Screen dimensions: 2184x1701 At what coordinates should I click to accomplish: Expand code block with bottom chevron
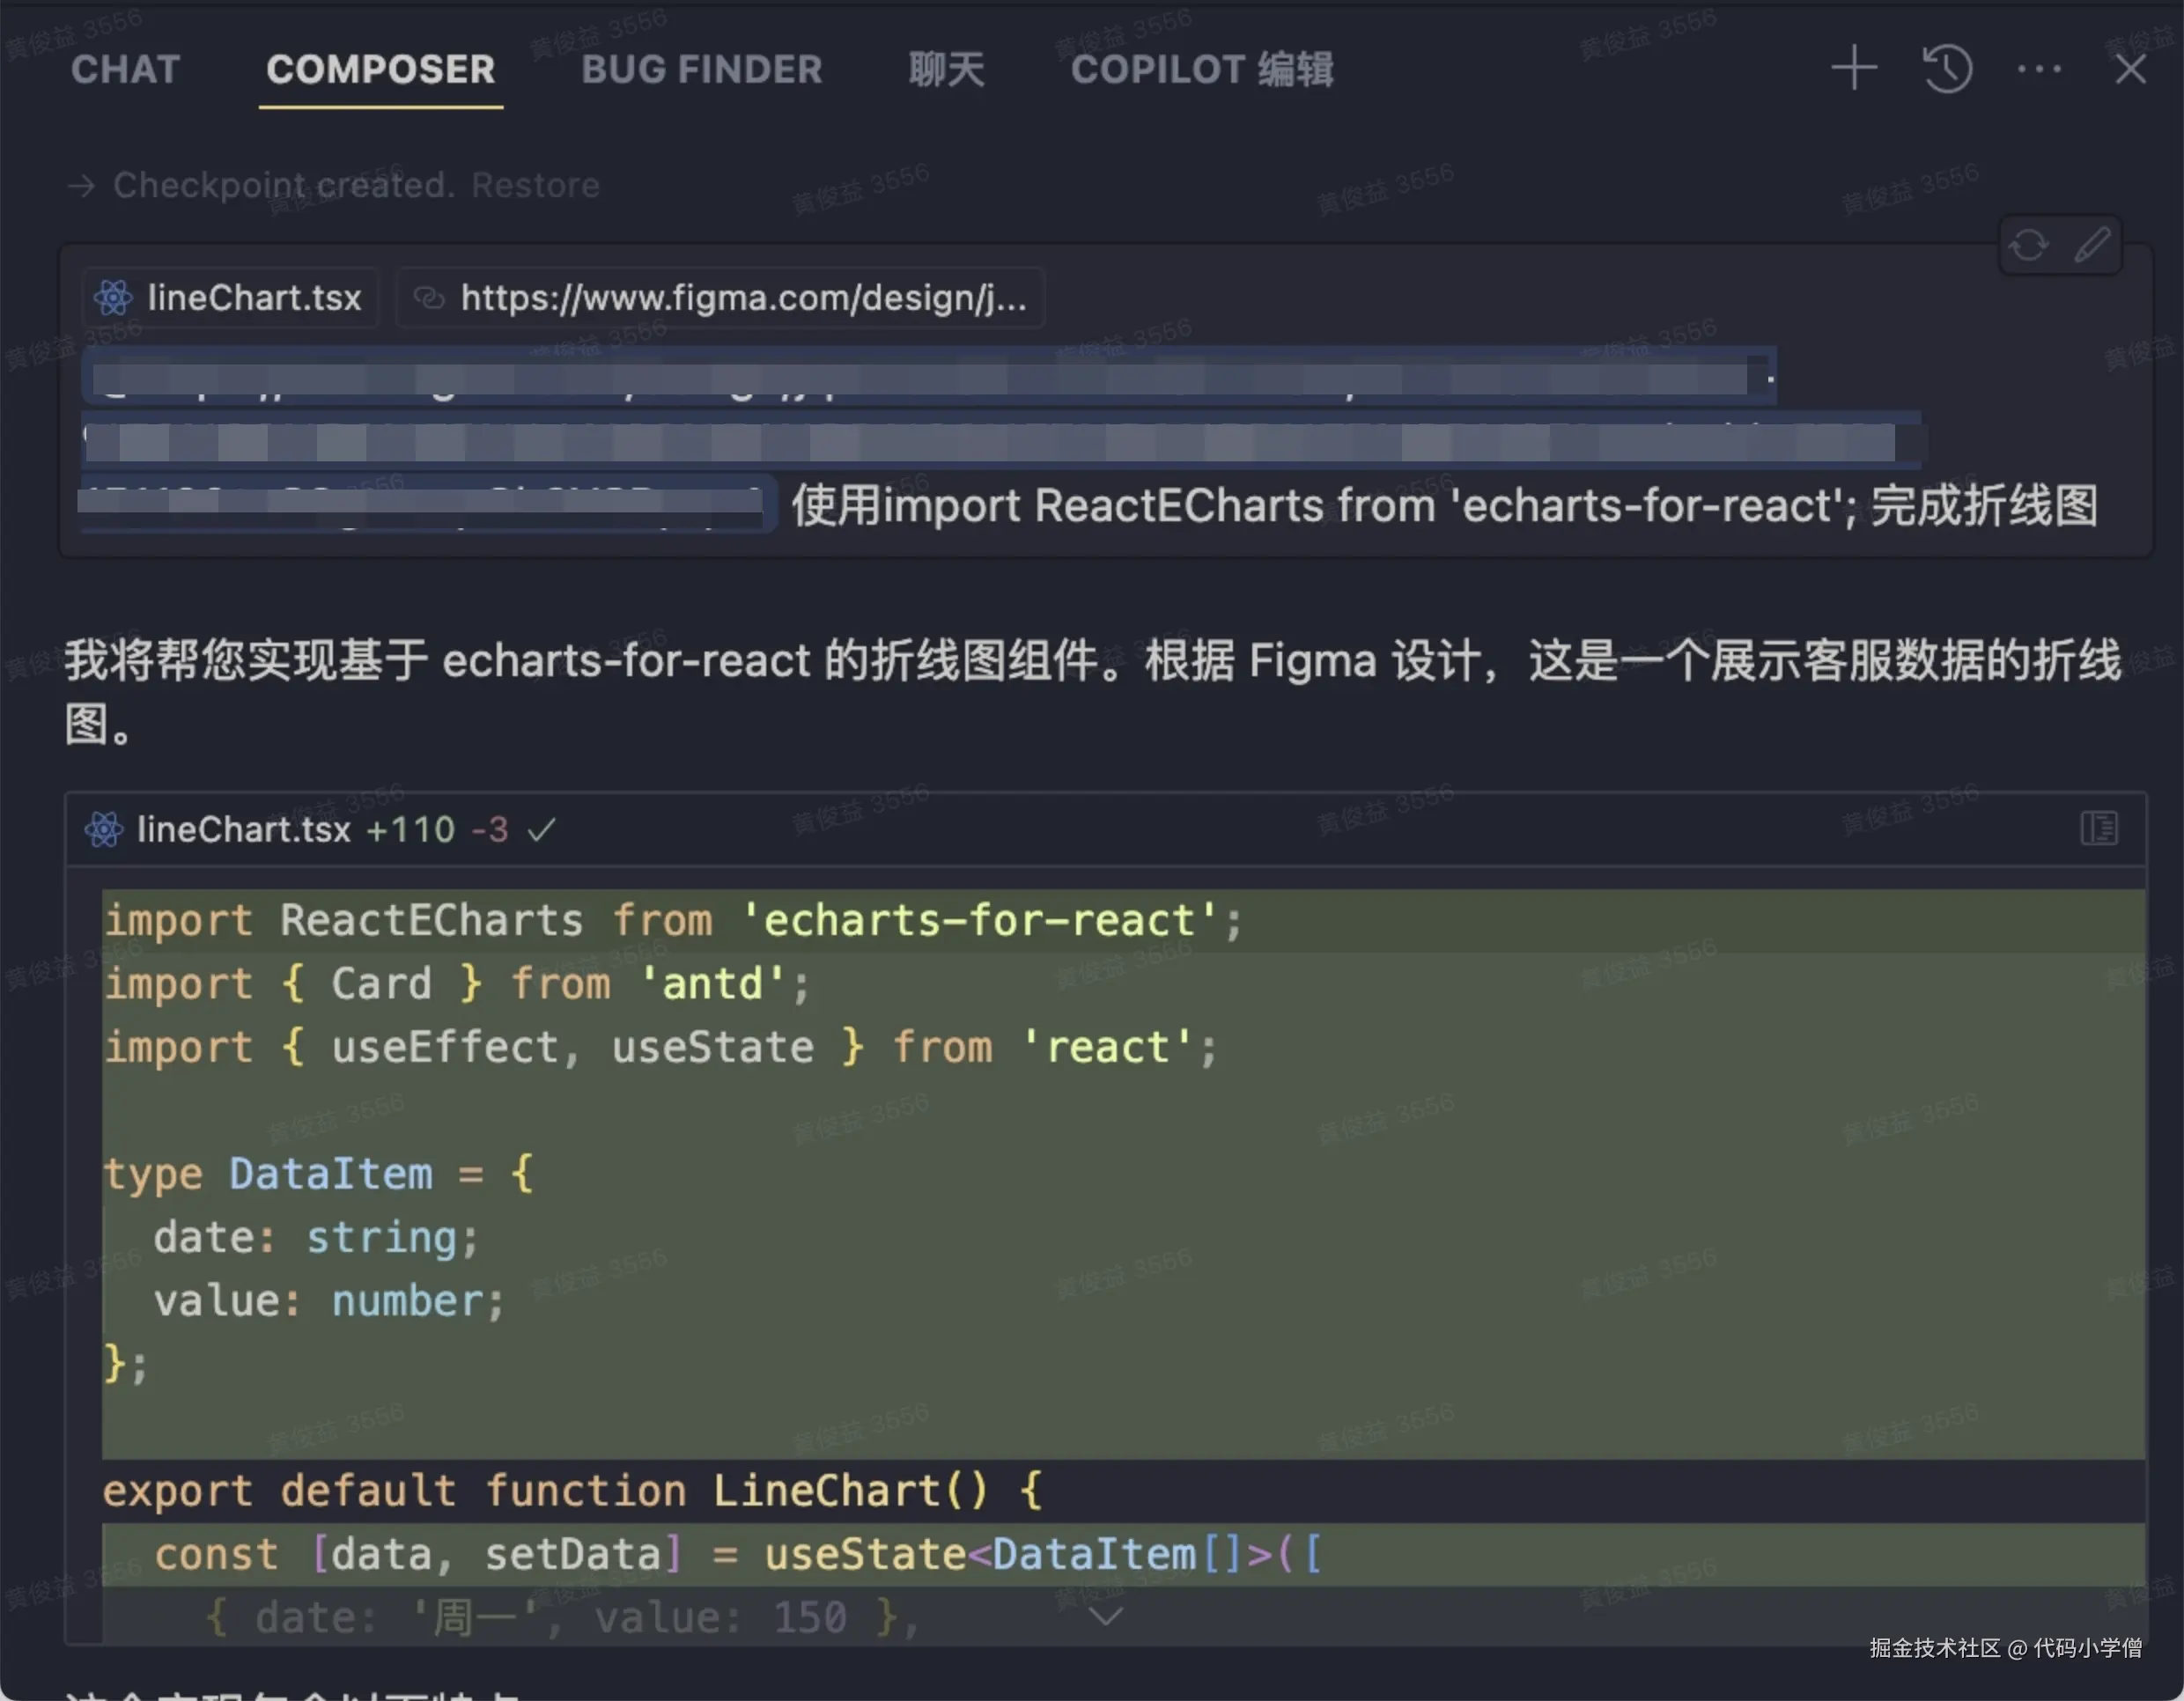coord(1104,1616)
